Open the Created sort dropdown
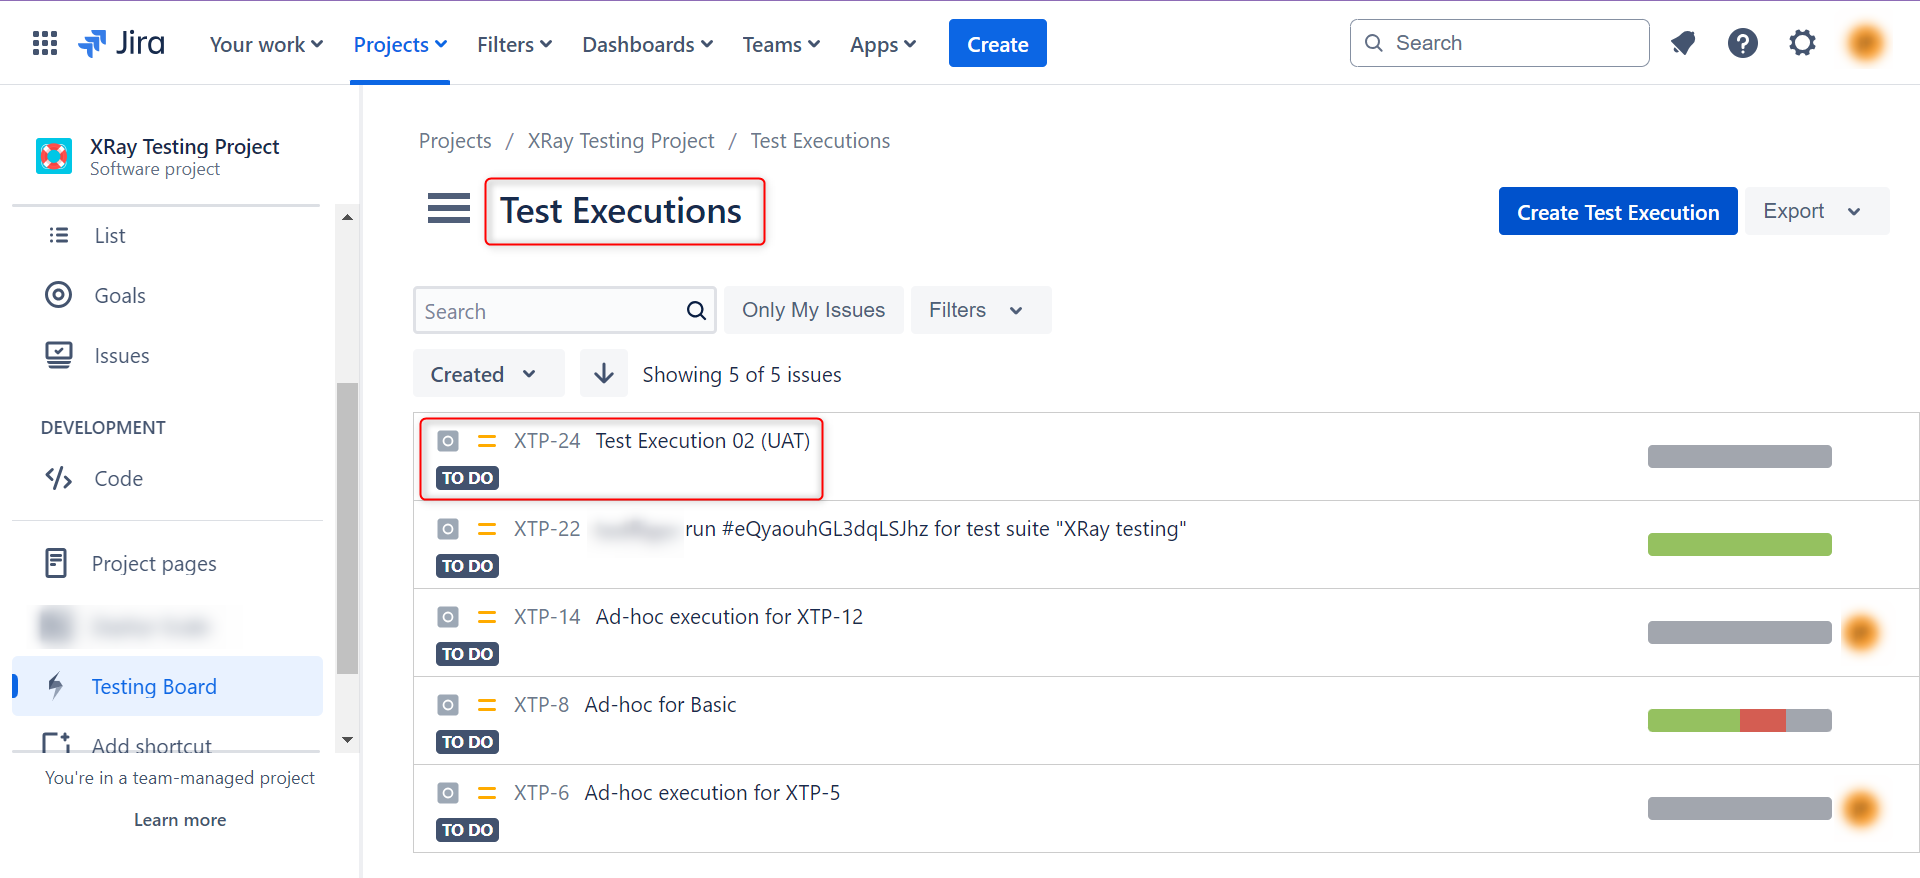This screenshot has width=1920, height=878. pos(487,374)
